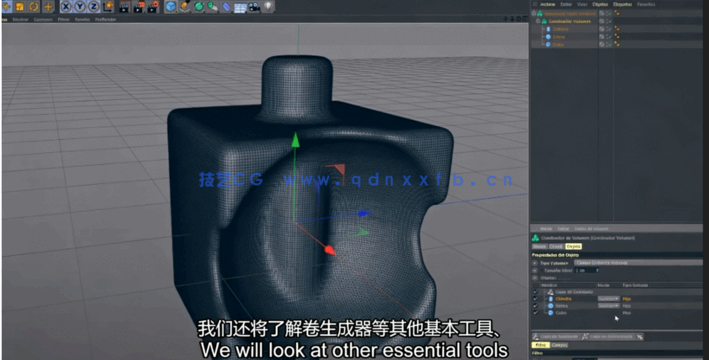This screenshot has height=360, width=709.
Task: Add a Cube primitive object
Action: (171, 6)
